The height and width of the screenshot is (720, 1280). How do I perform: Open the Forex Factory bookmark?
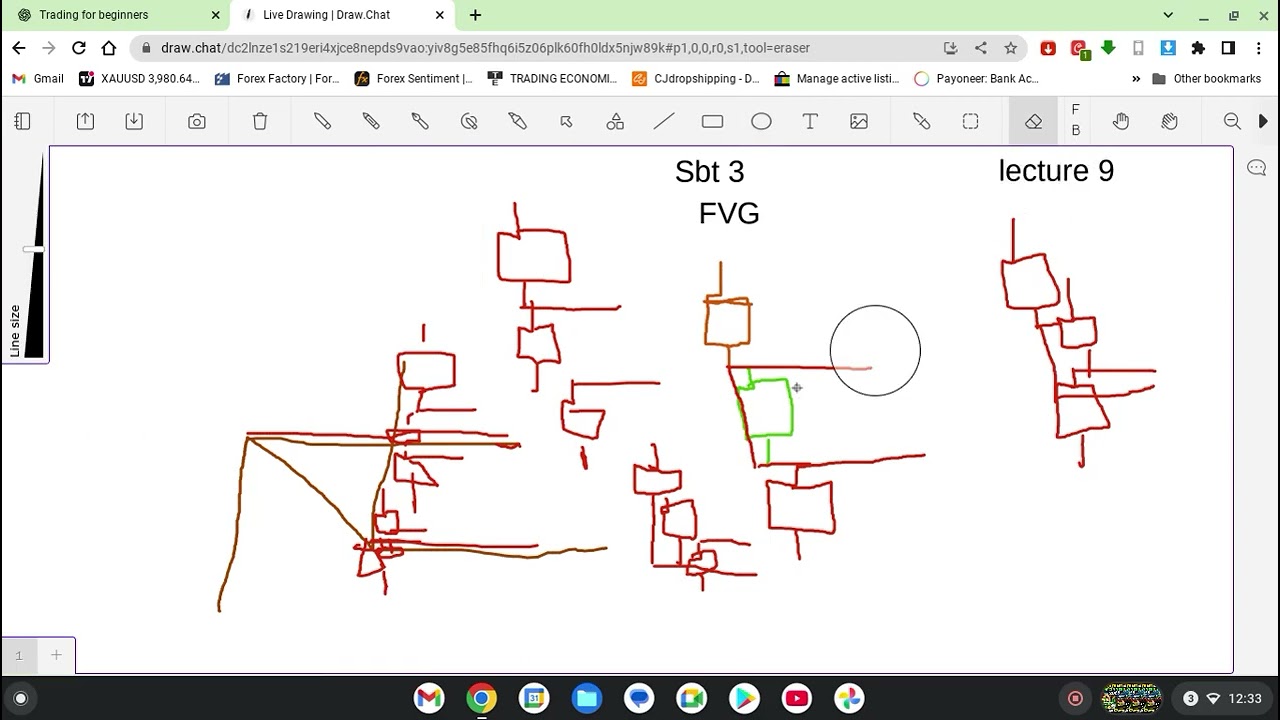tap(277, 78)
